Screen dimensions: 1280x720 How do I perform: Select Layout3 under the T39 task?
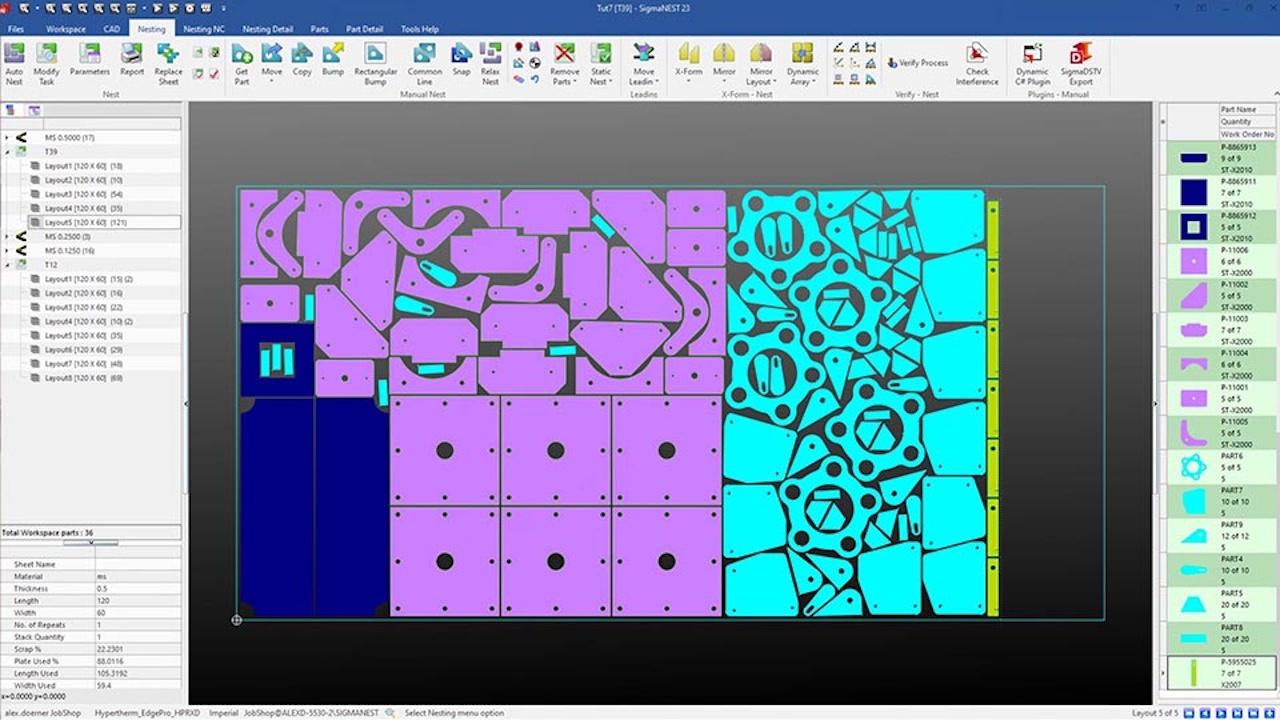82,194
